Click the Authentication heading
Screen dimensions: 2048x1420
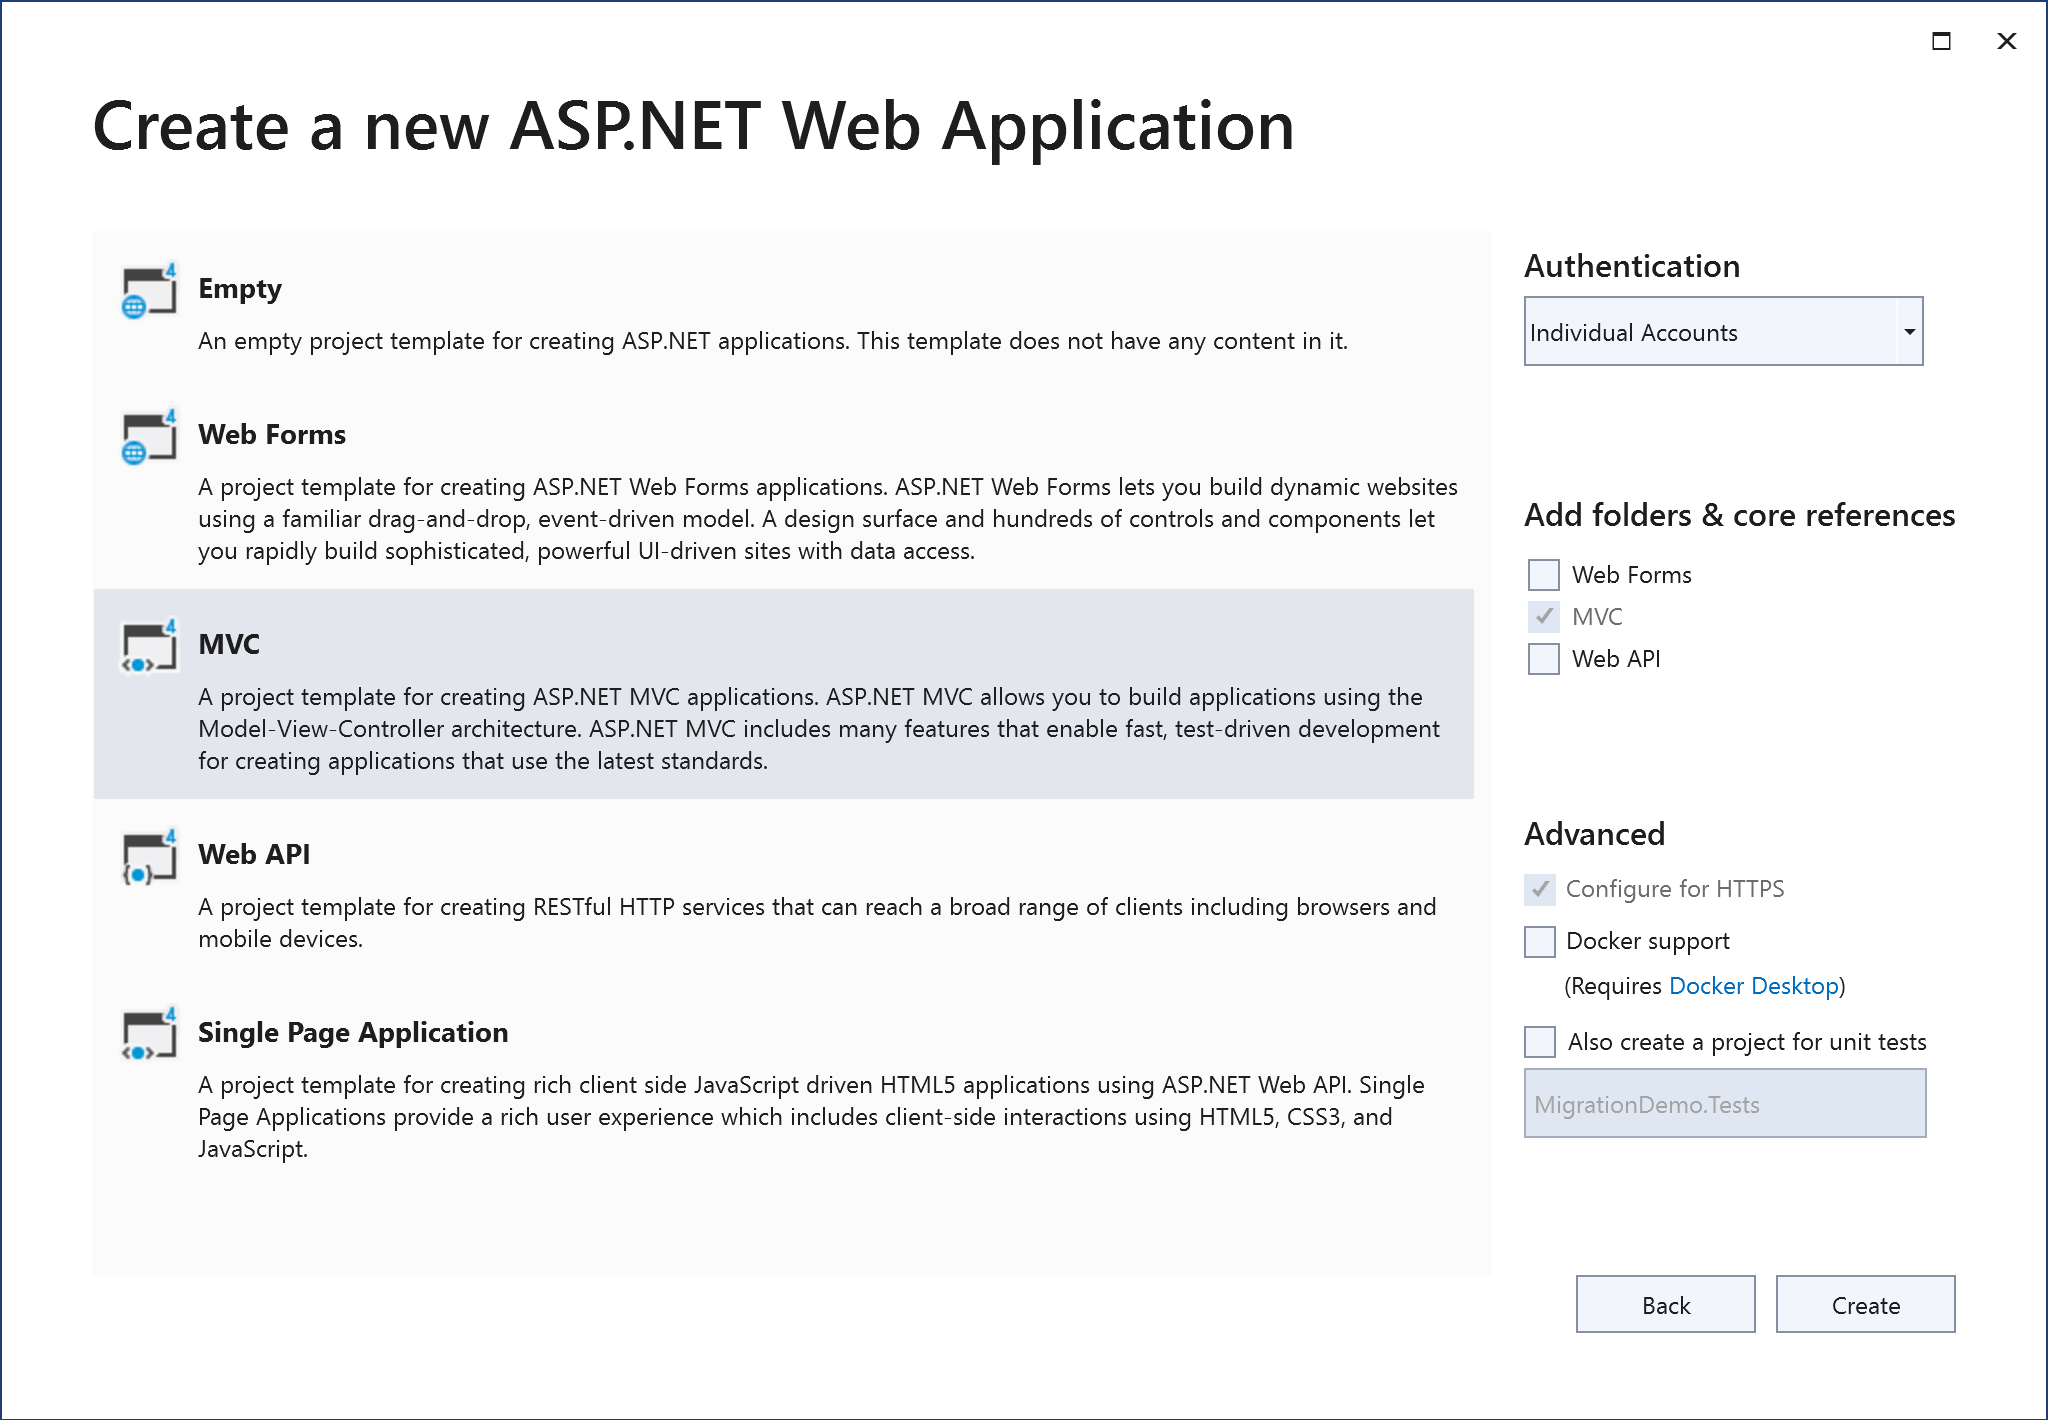click(1632, 266)
